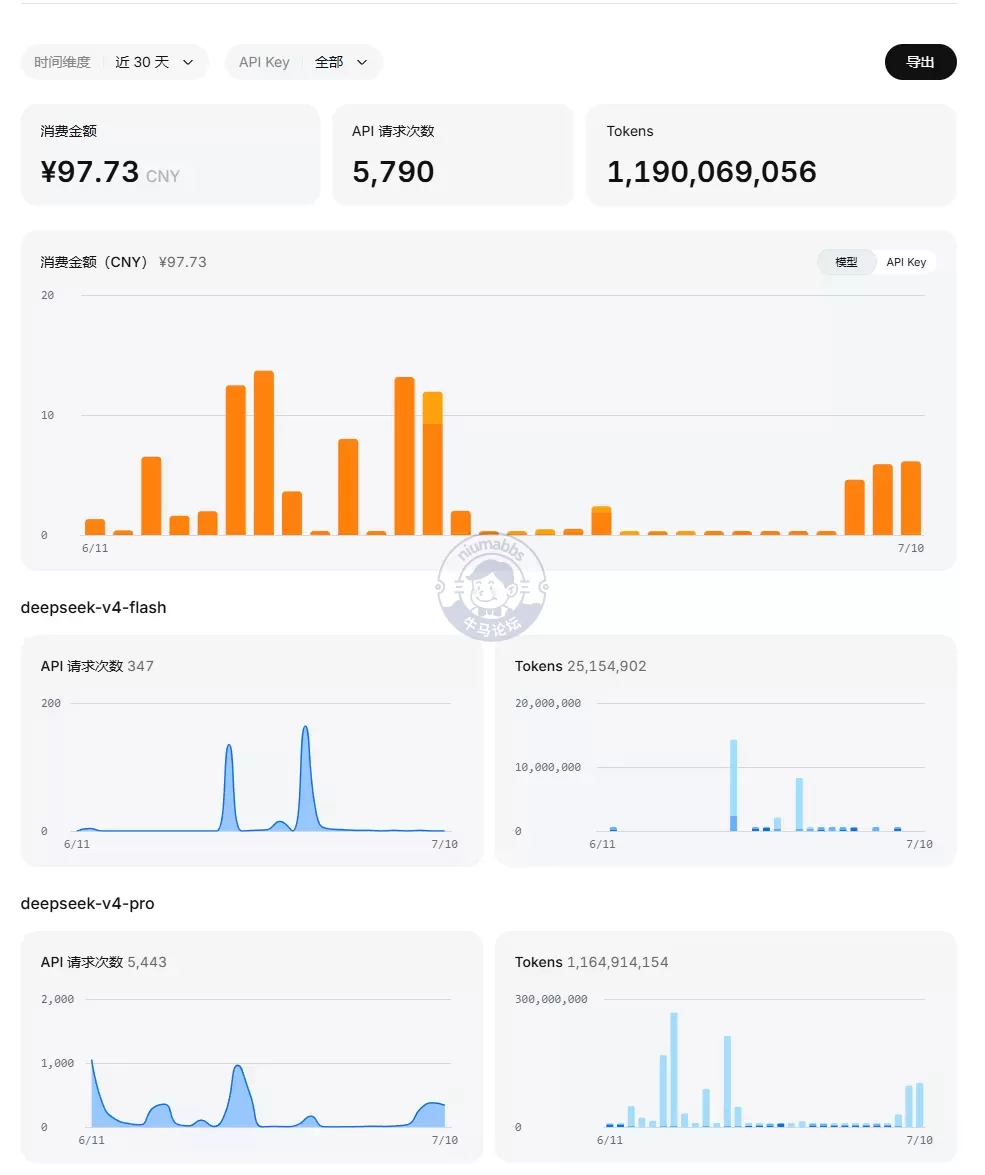Click the deepseek-v4-pro section heading
Image resolution: width=985 pixels, height=1175 pixels.
88,904
